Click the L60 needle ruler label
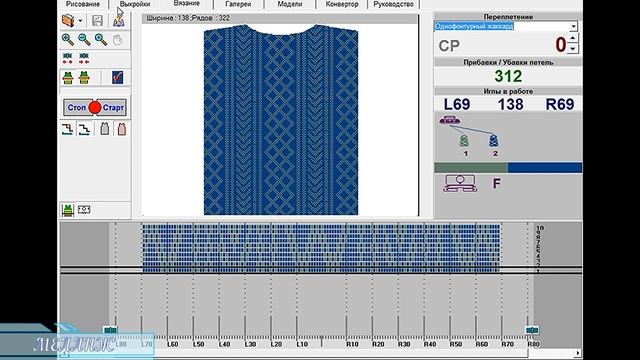Screen dimensions: 640x360 tap(173, 344)
